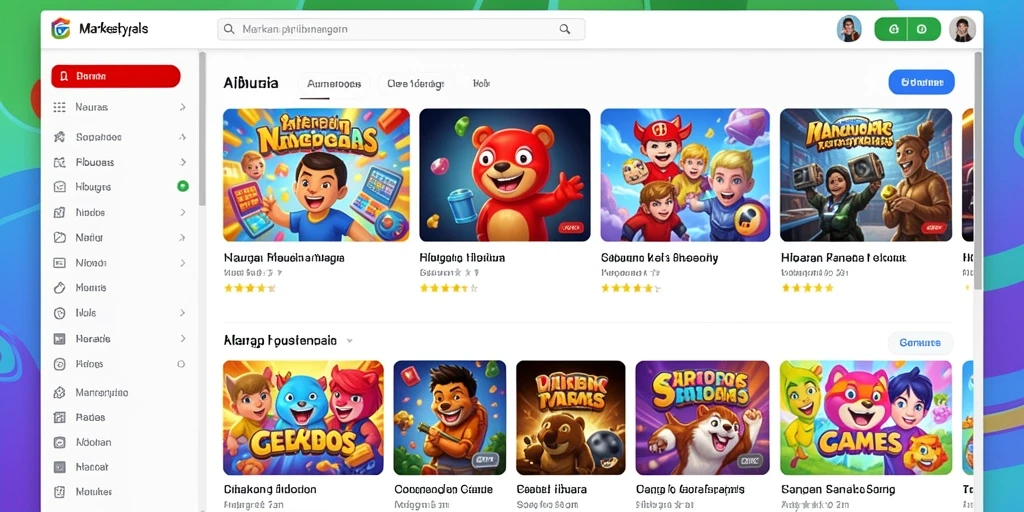
Task: Click the red badge on two-characters card with boxes
Action: (932, 228)
